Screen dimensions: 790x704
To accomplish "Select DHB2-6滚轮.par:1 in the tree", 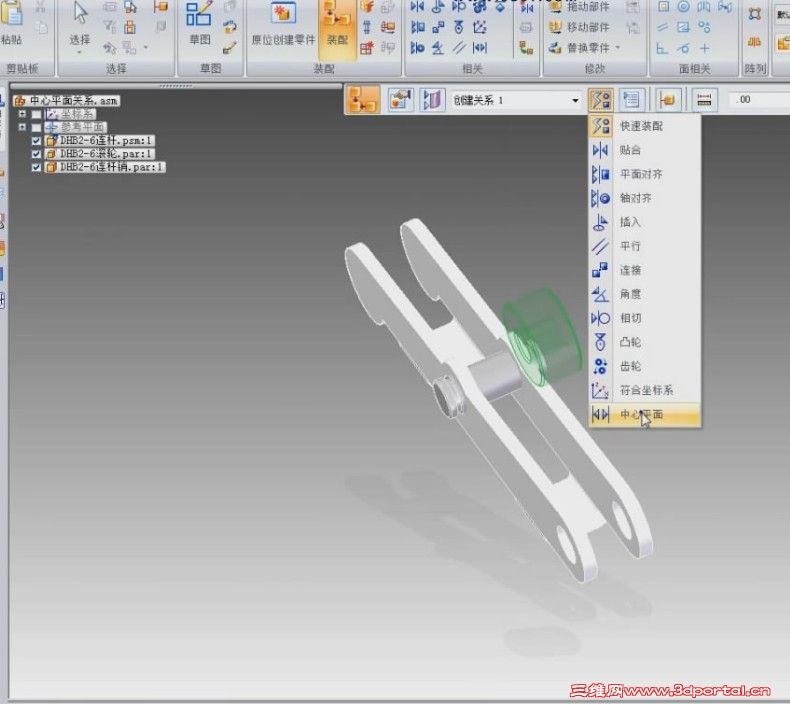I will 100,154.
